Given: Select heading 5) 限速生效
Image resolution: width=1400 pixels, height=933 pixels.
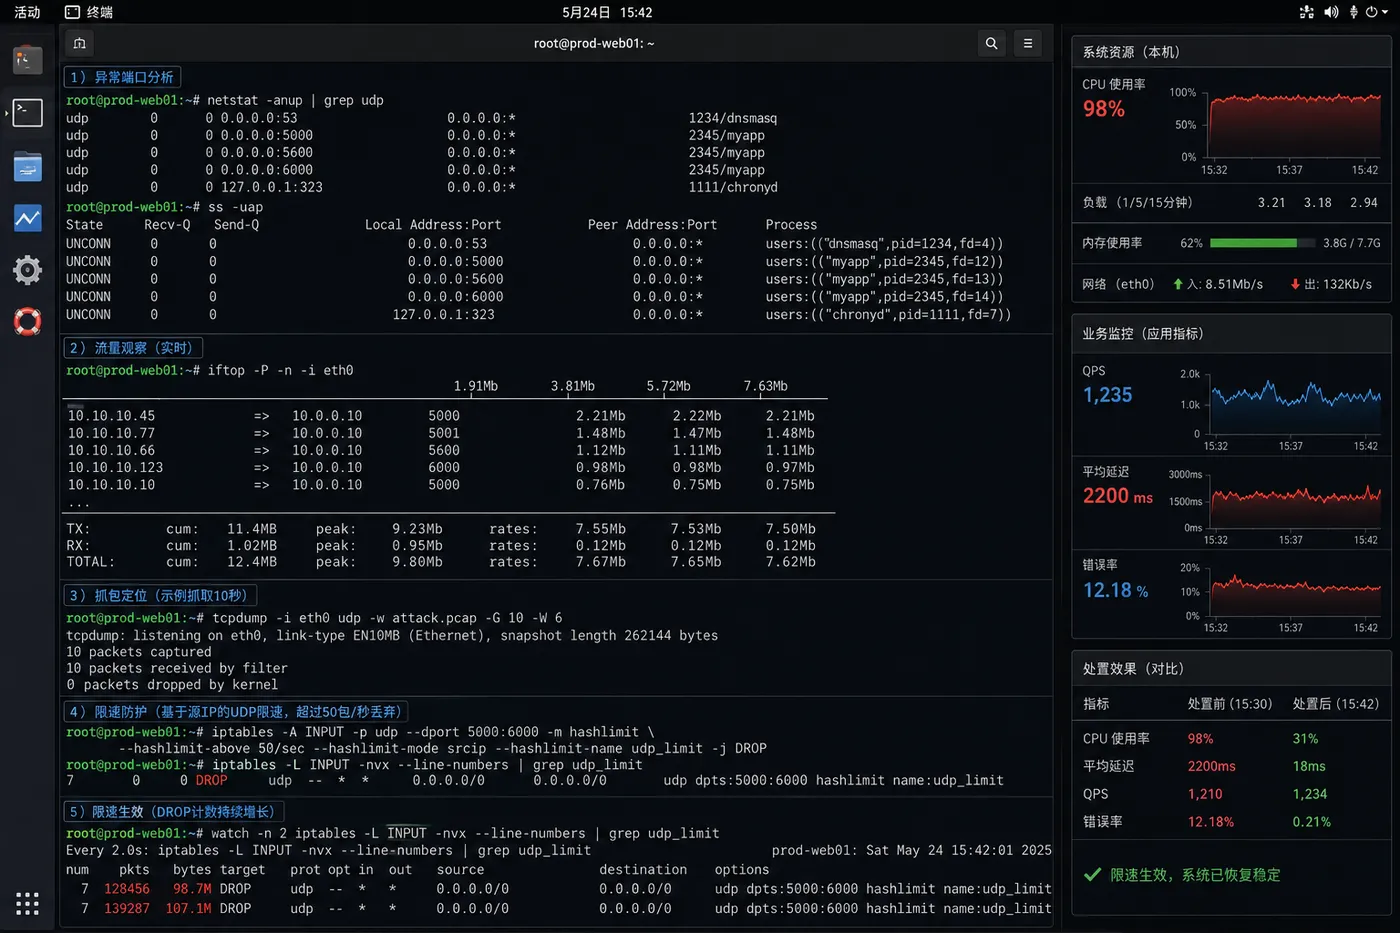Looking at the screenshot, I should [173, 812].
